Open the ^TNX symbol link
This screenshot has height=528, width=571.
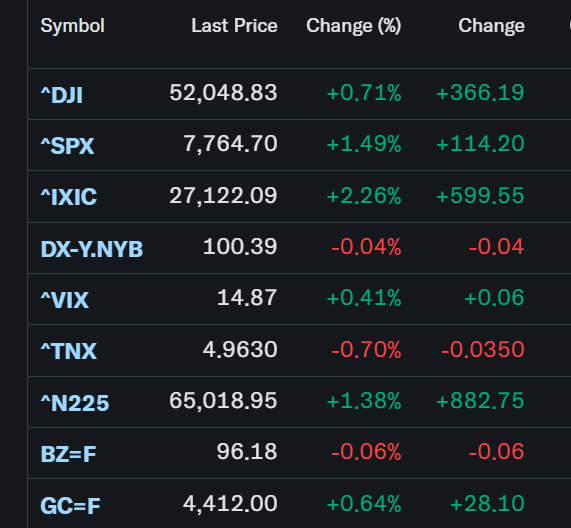click(69, 351)
